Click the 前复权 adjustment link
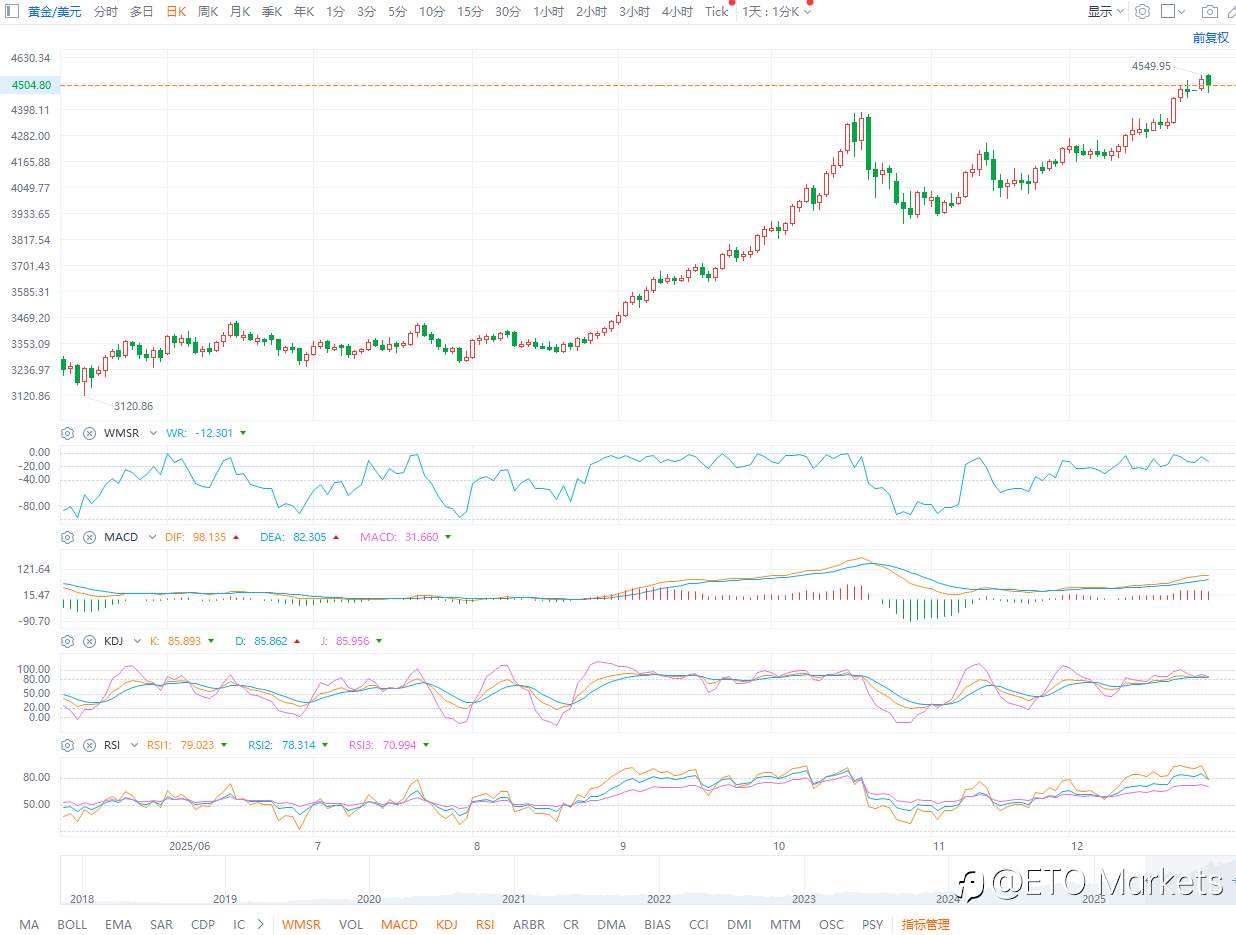1236x935 pixels. point(1210,38)
